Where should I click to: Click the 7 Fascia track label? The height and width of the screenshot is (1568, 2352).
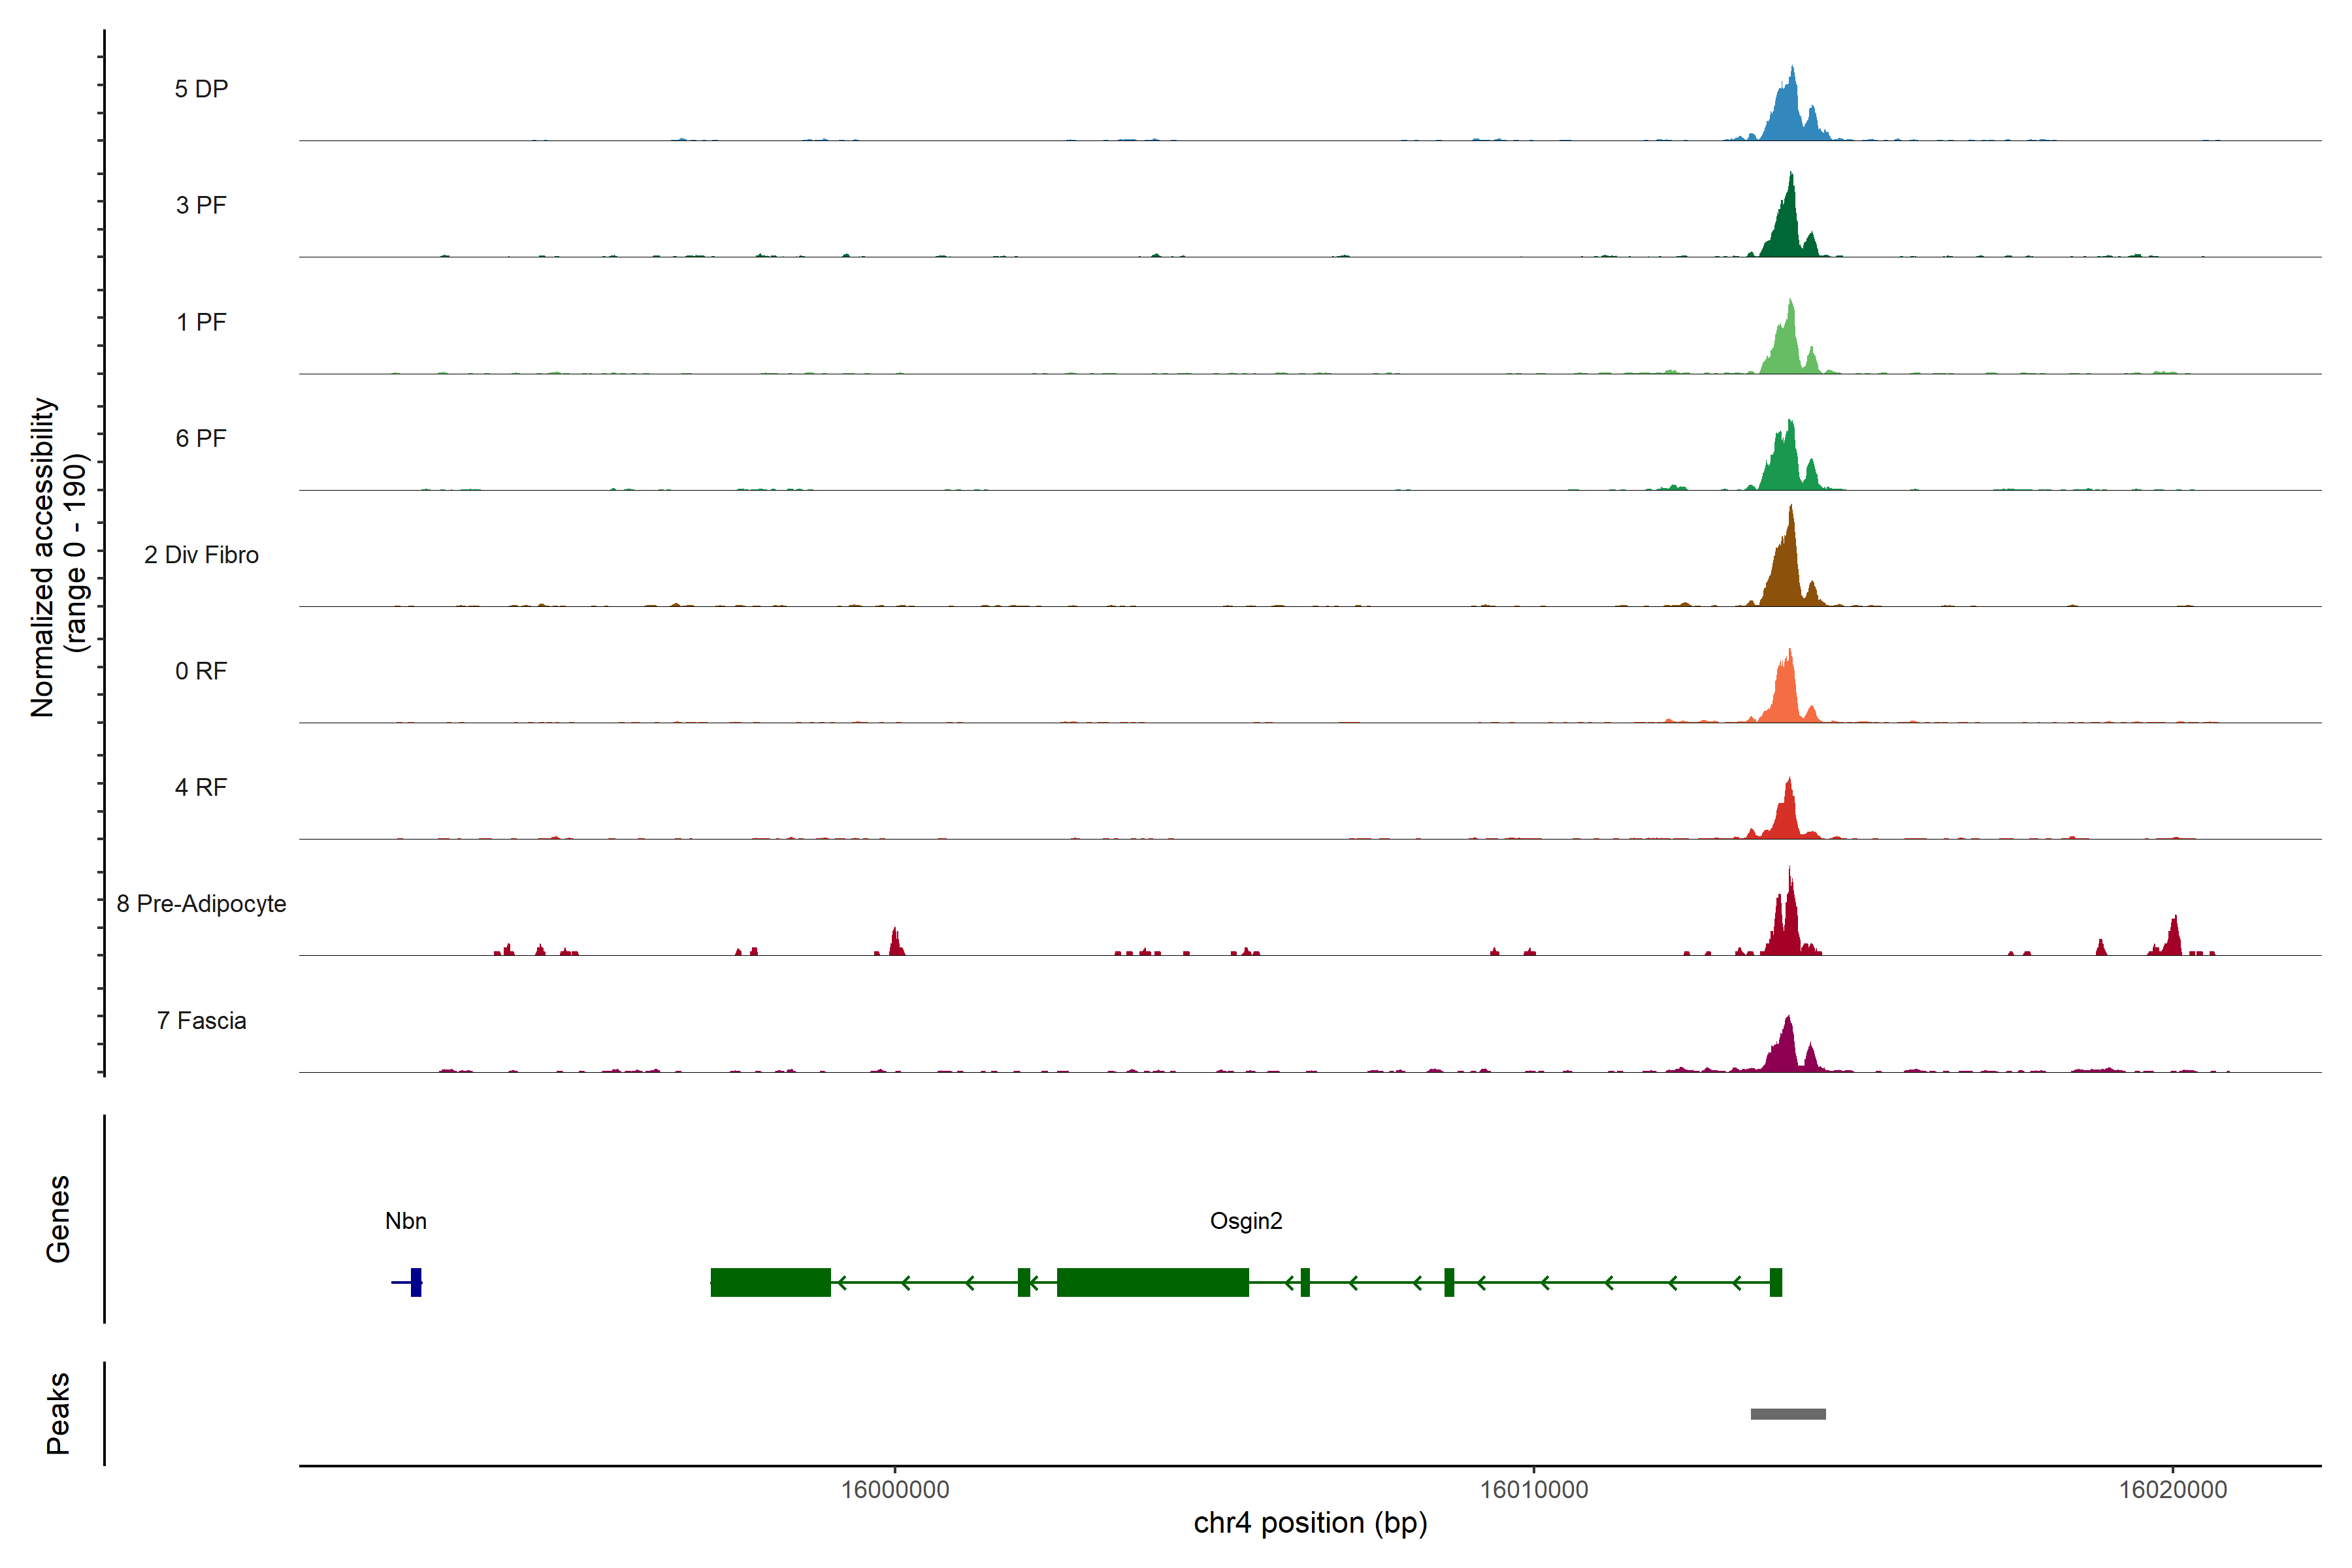[x=201, y=1020]
